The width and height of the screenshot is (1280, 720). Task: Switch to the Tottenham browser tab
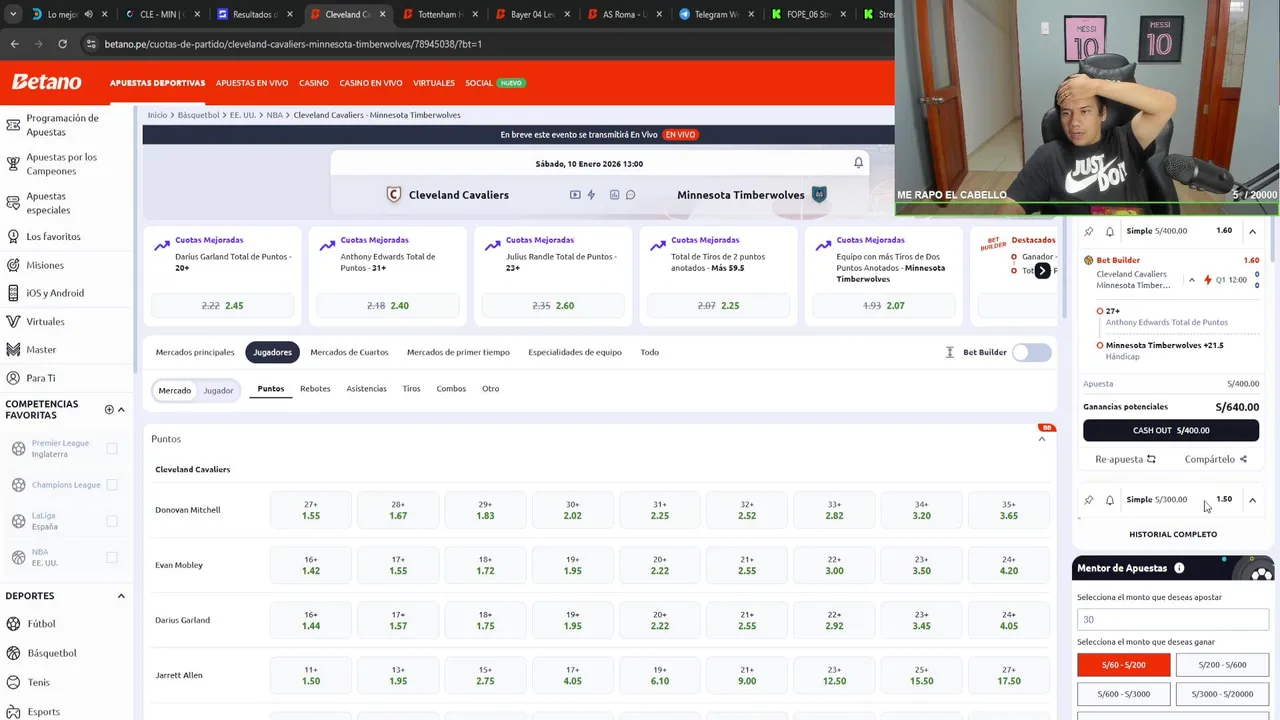click(x=438, y=14)
